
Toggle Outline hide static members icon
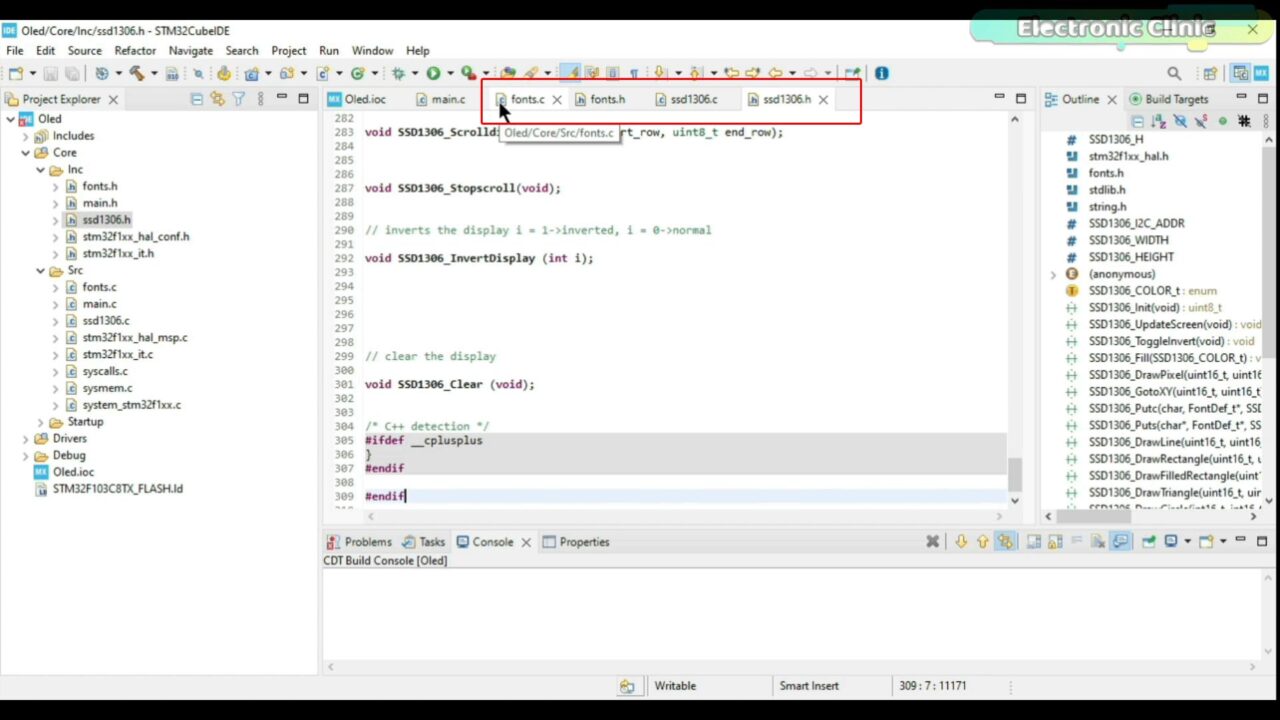1201,121
